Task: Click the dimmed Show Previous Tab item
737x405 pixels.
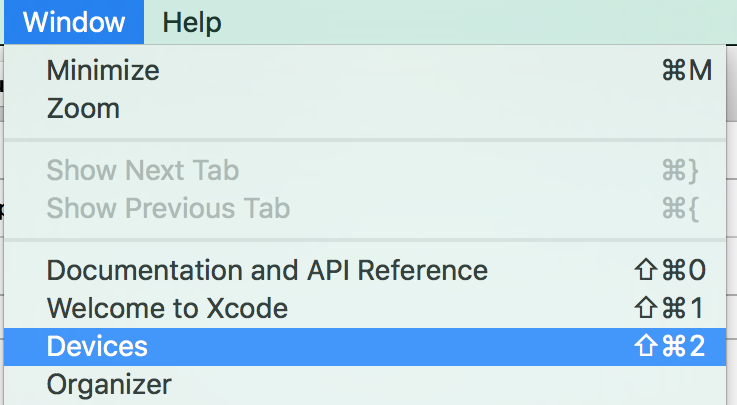Action: pyautogui.click(x=168, y=208)
